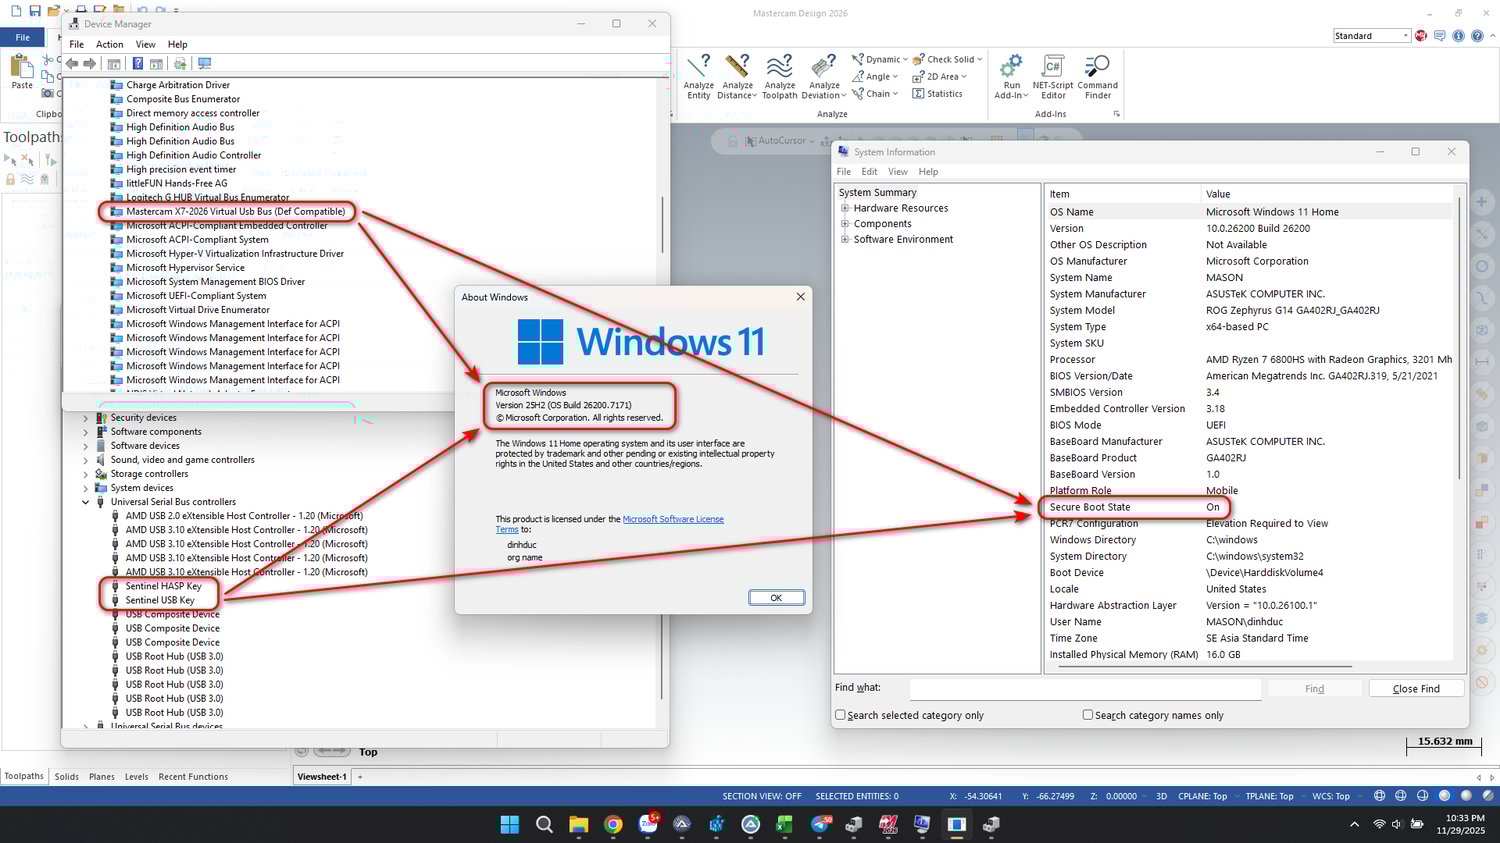Launch the Analyze Deviation tool

click(823, 77)
